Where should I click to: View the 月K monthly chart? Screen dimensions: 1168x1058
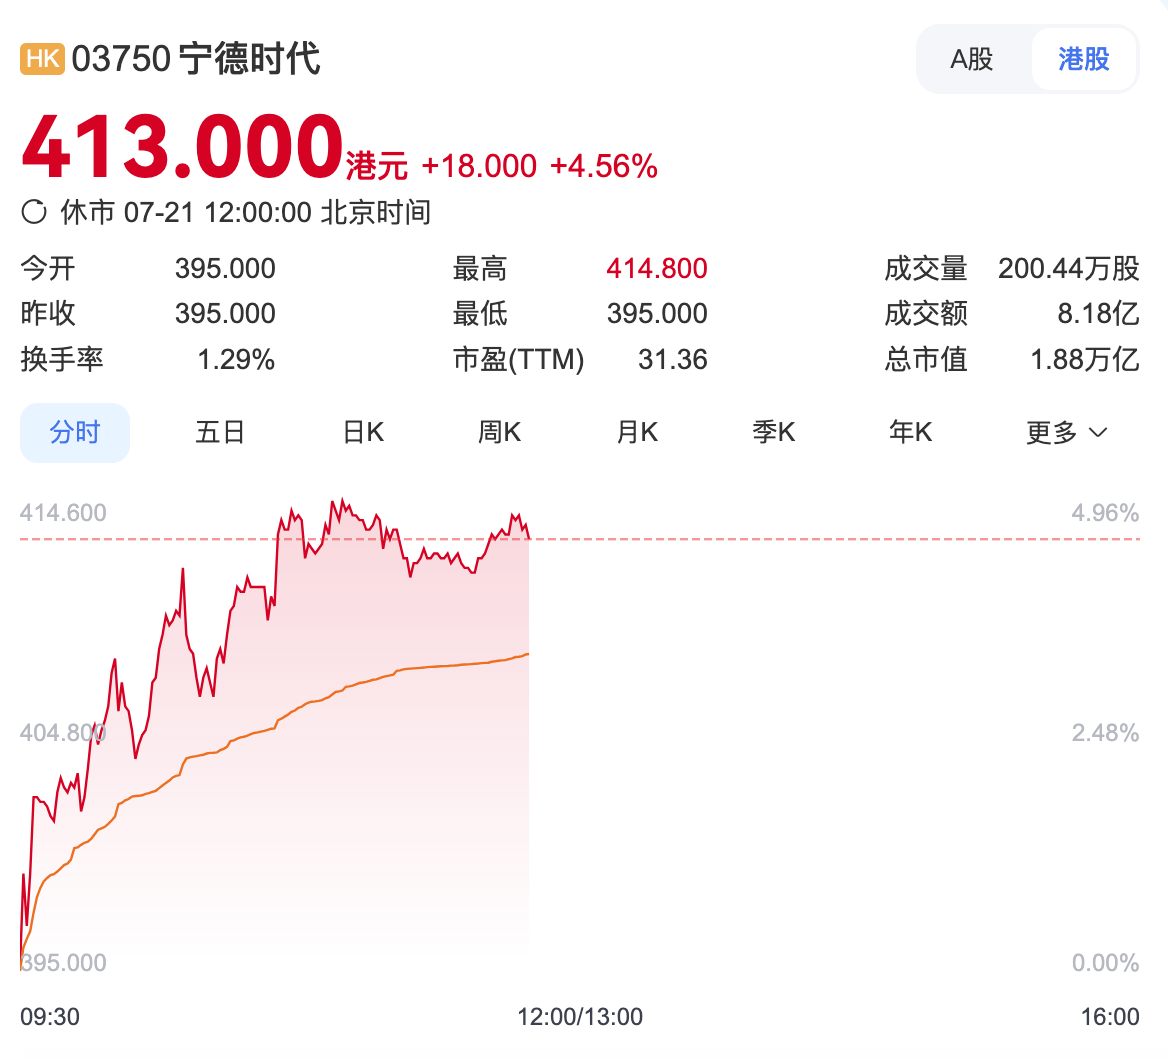click(x=636, y=431)
